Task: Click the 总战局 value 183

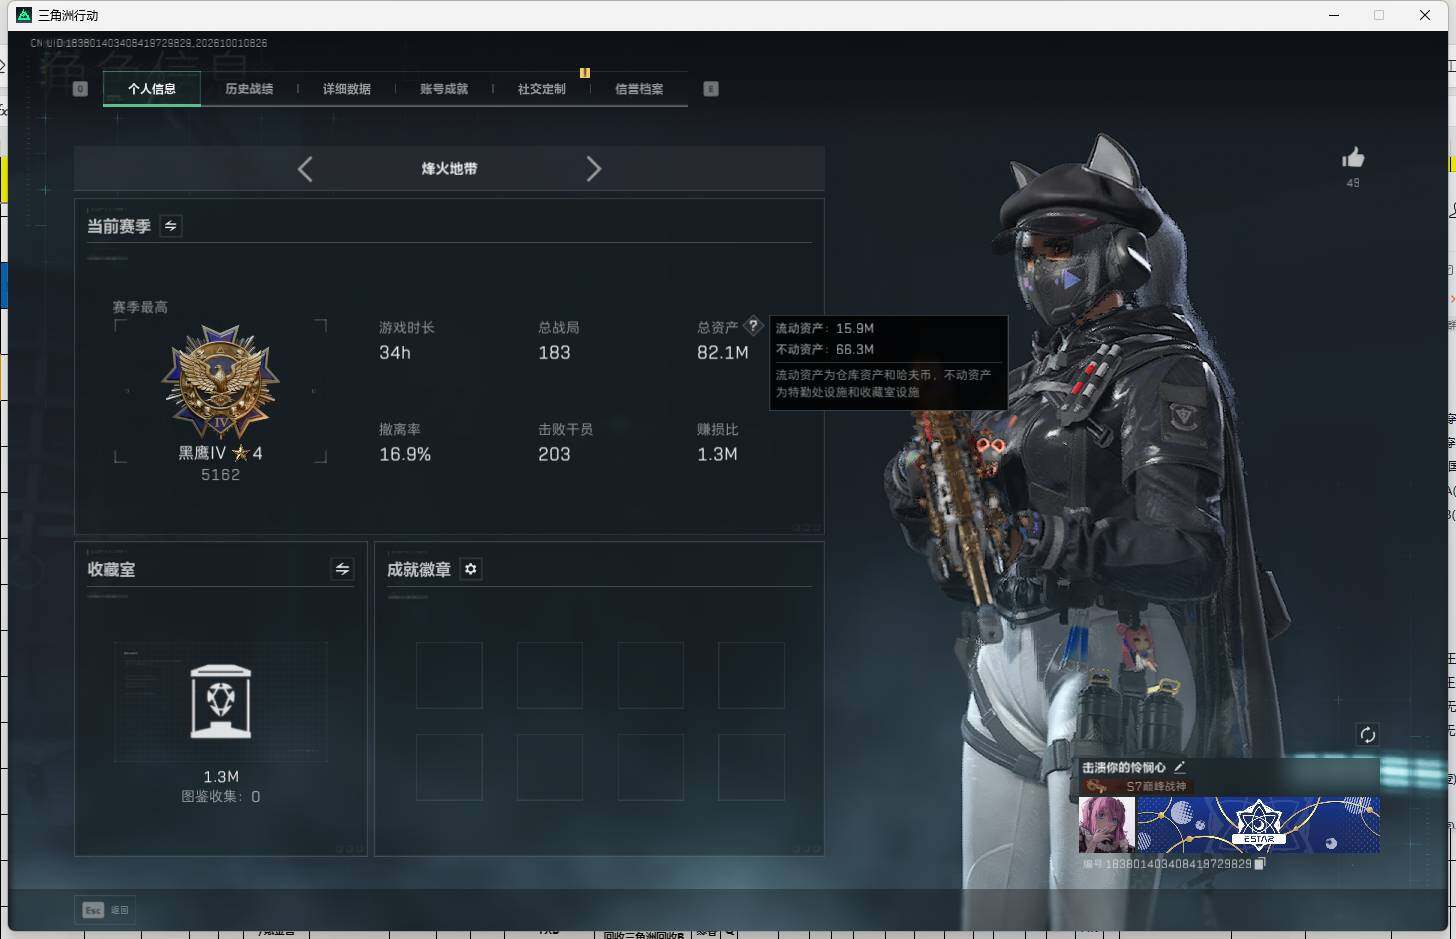Action: coord(554,353)
